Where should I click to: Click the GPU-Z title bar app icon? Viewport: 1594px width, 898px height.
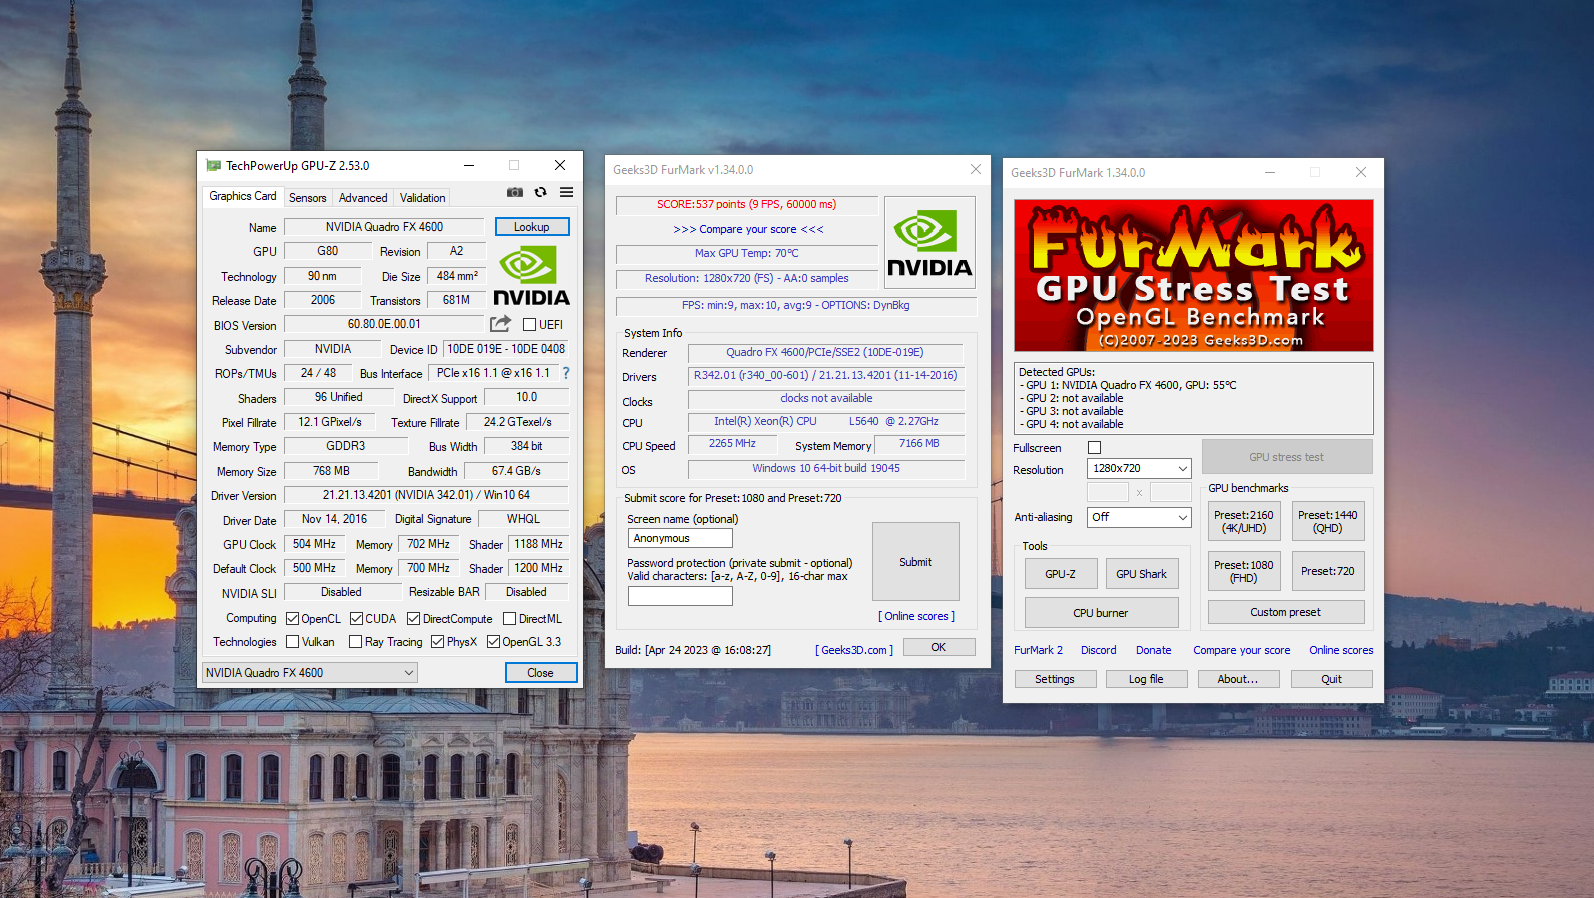click(x=213, y=165)
